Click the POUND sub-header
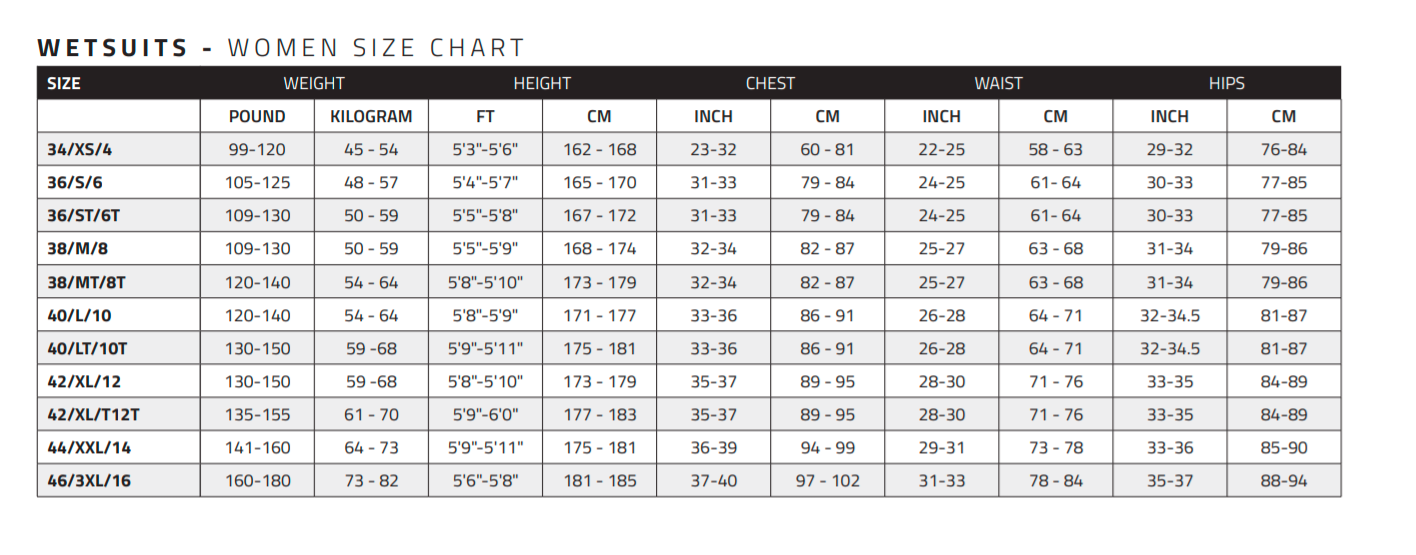The image size is (1416, 555). coord(257,117)
